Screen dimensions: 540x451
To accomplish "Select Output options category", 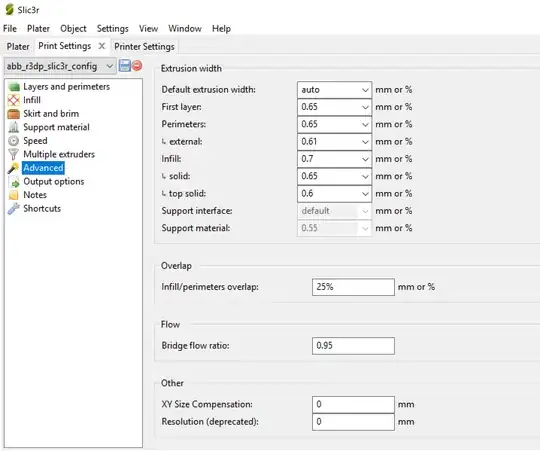I will point(54,181).
